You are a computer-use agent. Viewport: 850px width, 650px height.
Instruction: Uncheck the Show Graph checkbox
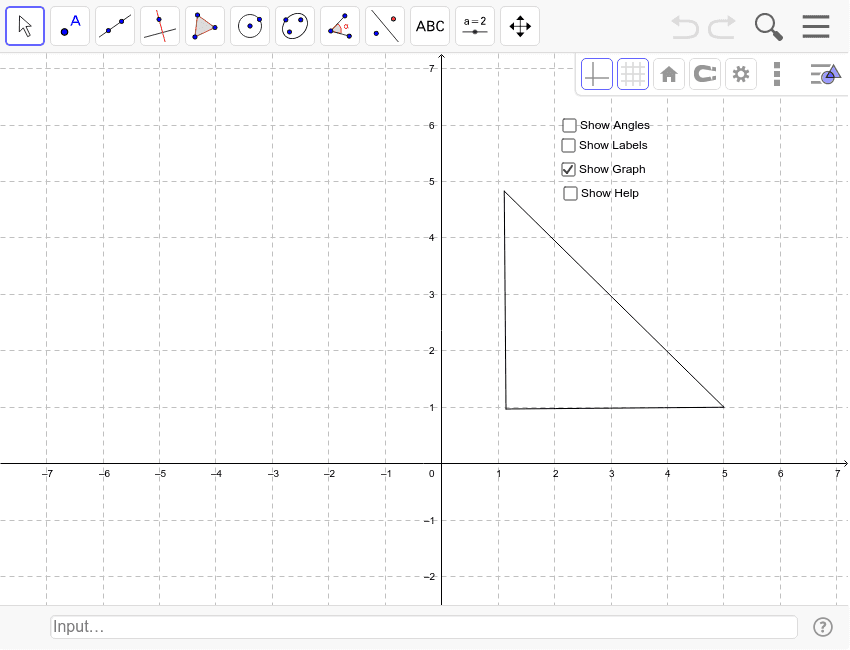568,169
